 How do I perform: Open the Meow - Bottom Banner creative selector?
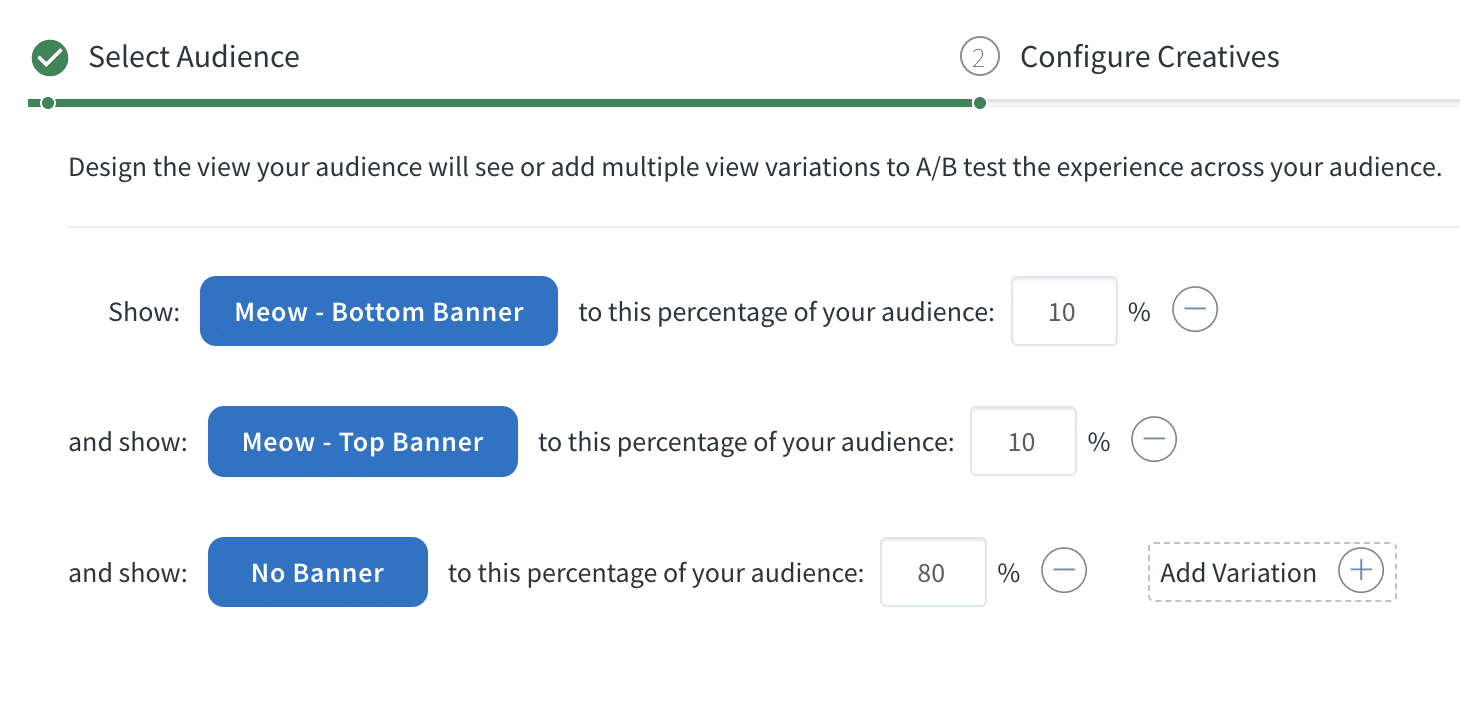point(379,311)
